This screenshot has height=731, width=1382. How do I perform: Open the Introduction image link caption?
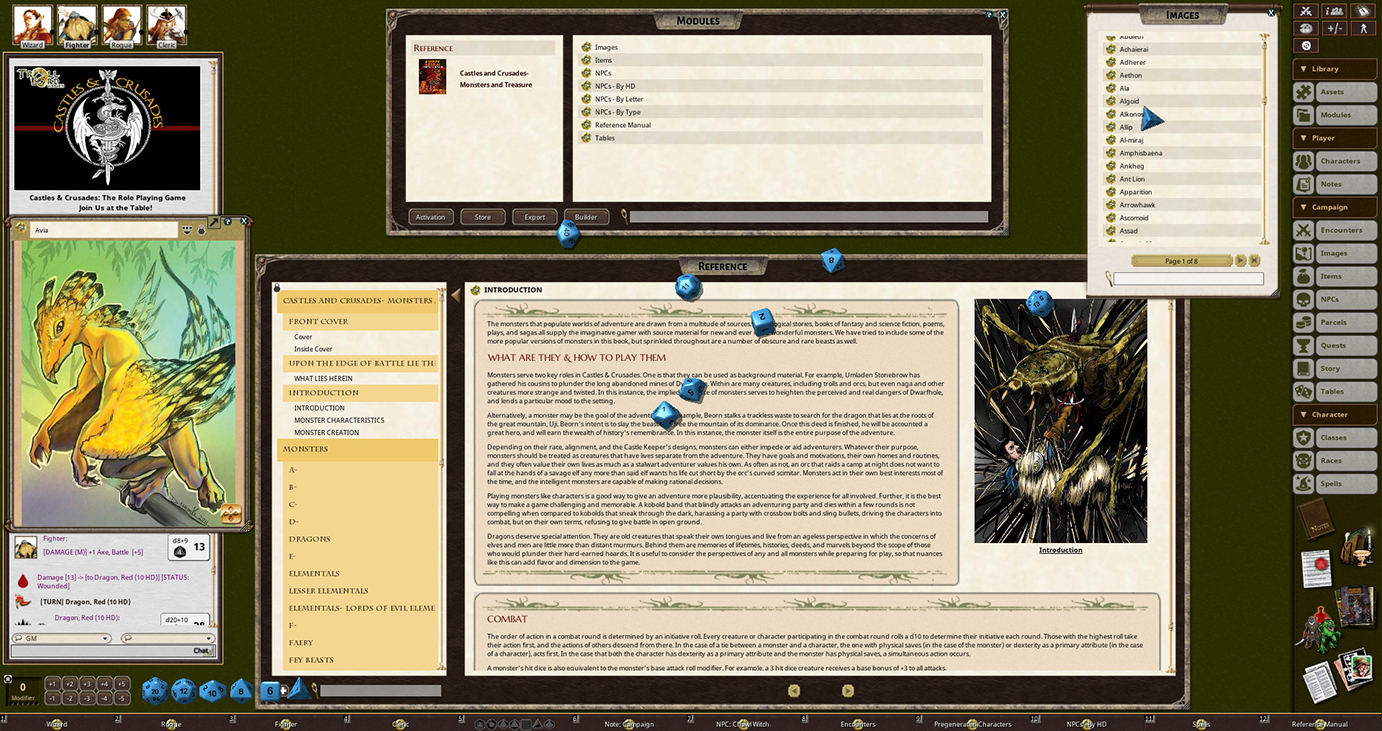point(1060,550)
